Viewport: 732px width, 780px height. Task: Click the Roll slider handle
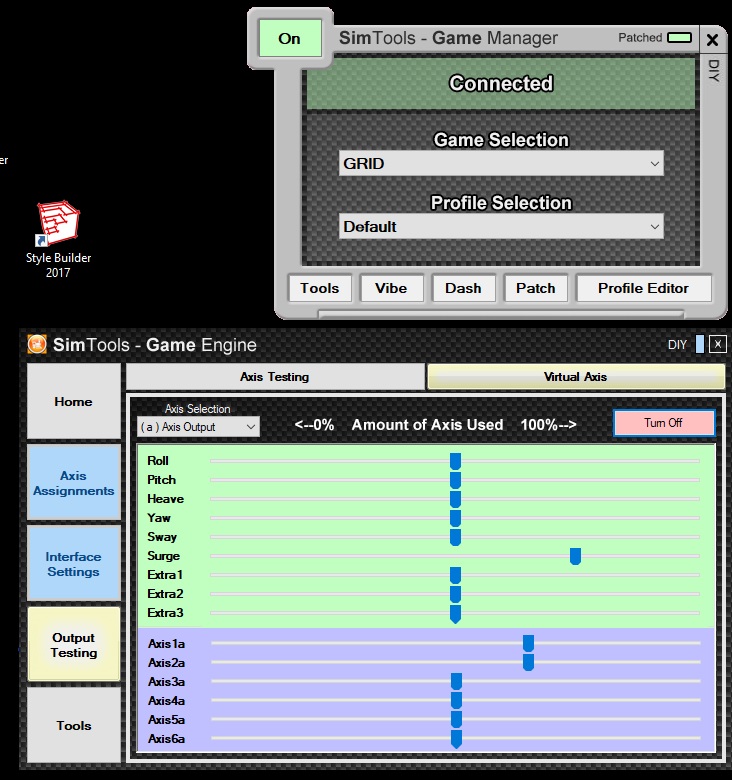456,461
